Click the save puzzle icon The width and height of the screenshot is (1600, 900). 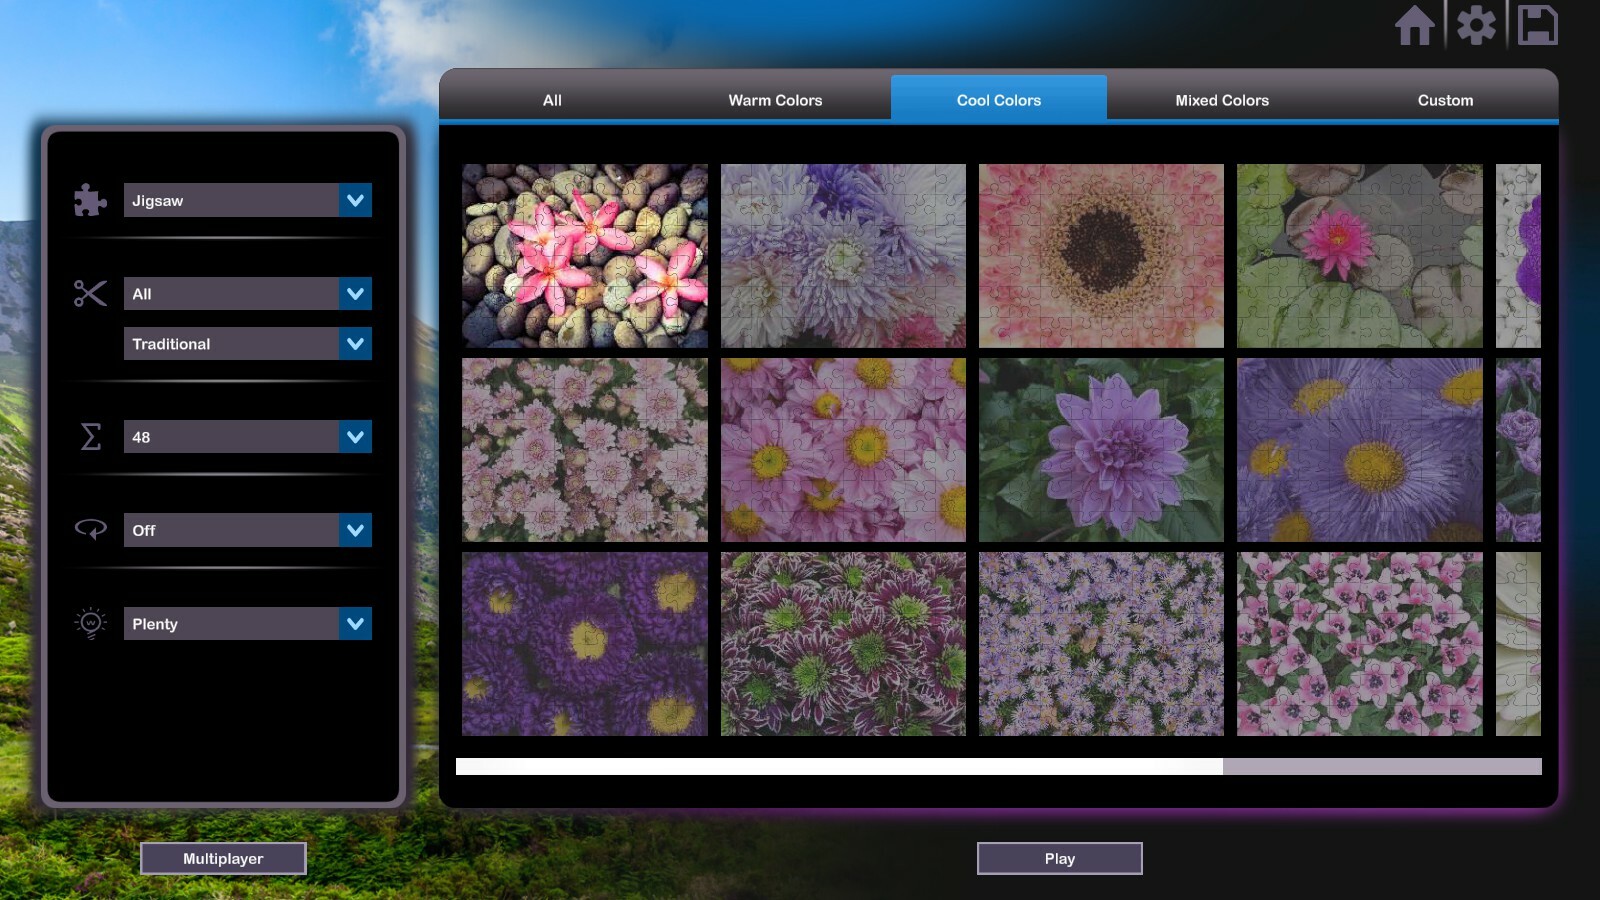1538,27
